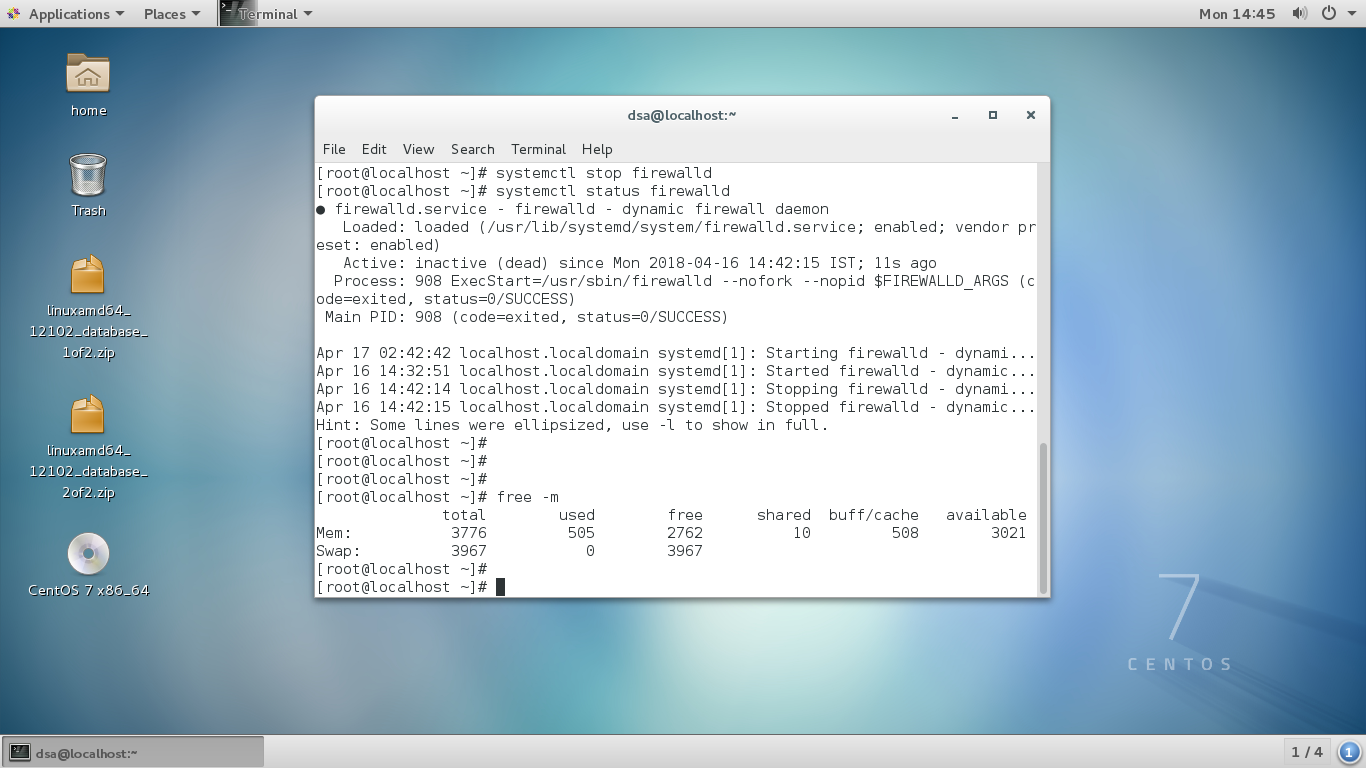
Task: Switch to dsa@localhost:~ taskbar window button
Action: point(133,752)
